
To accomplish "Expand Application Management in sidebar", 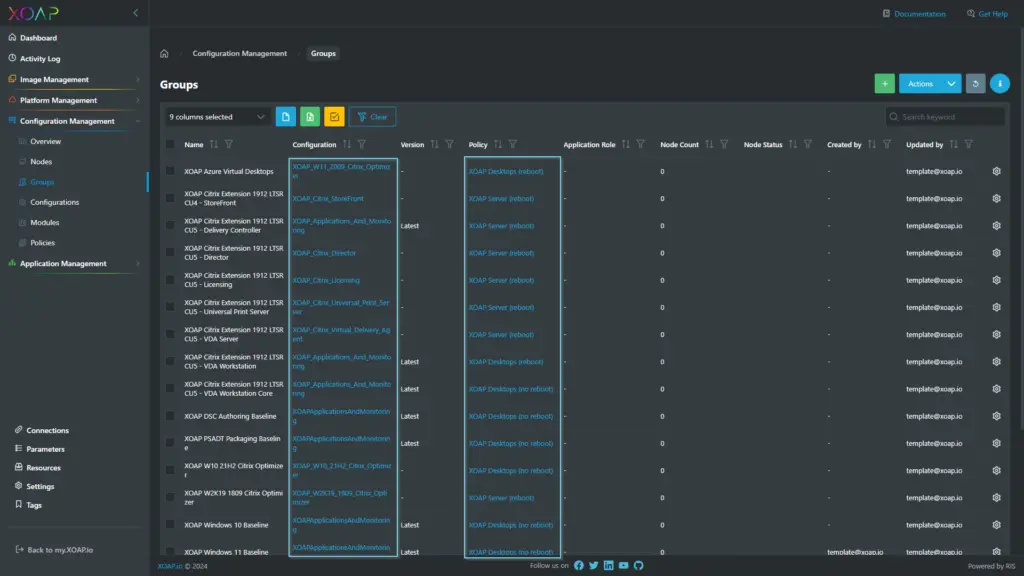I will (x=74, y=264).
